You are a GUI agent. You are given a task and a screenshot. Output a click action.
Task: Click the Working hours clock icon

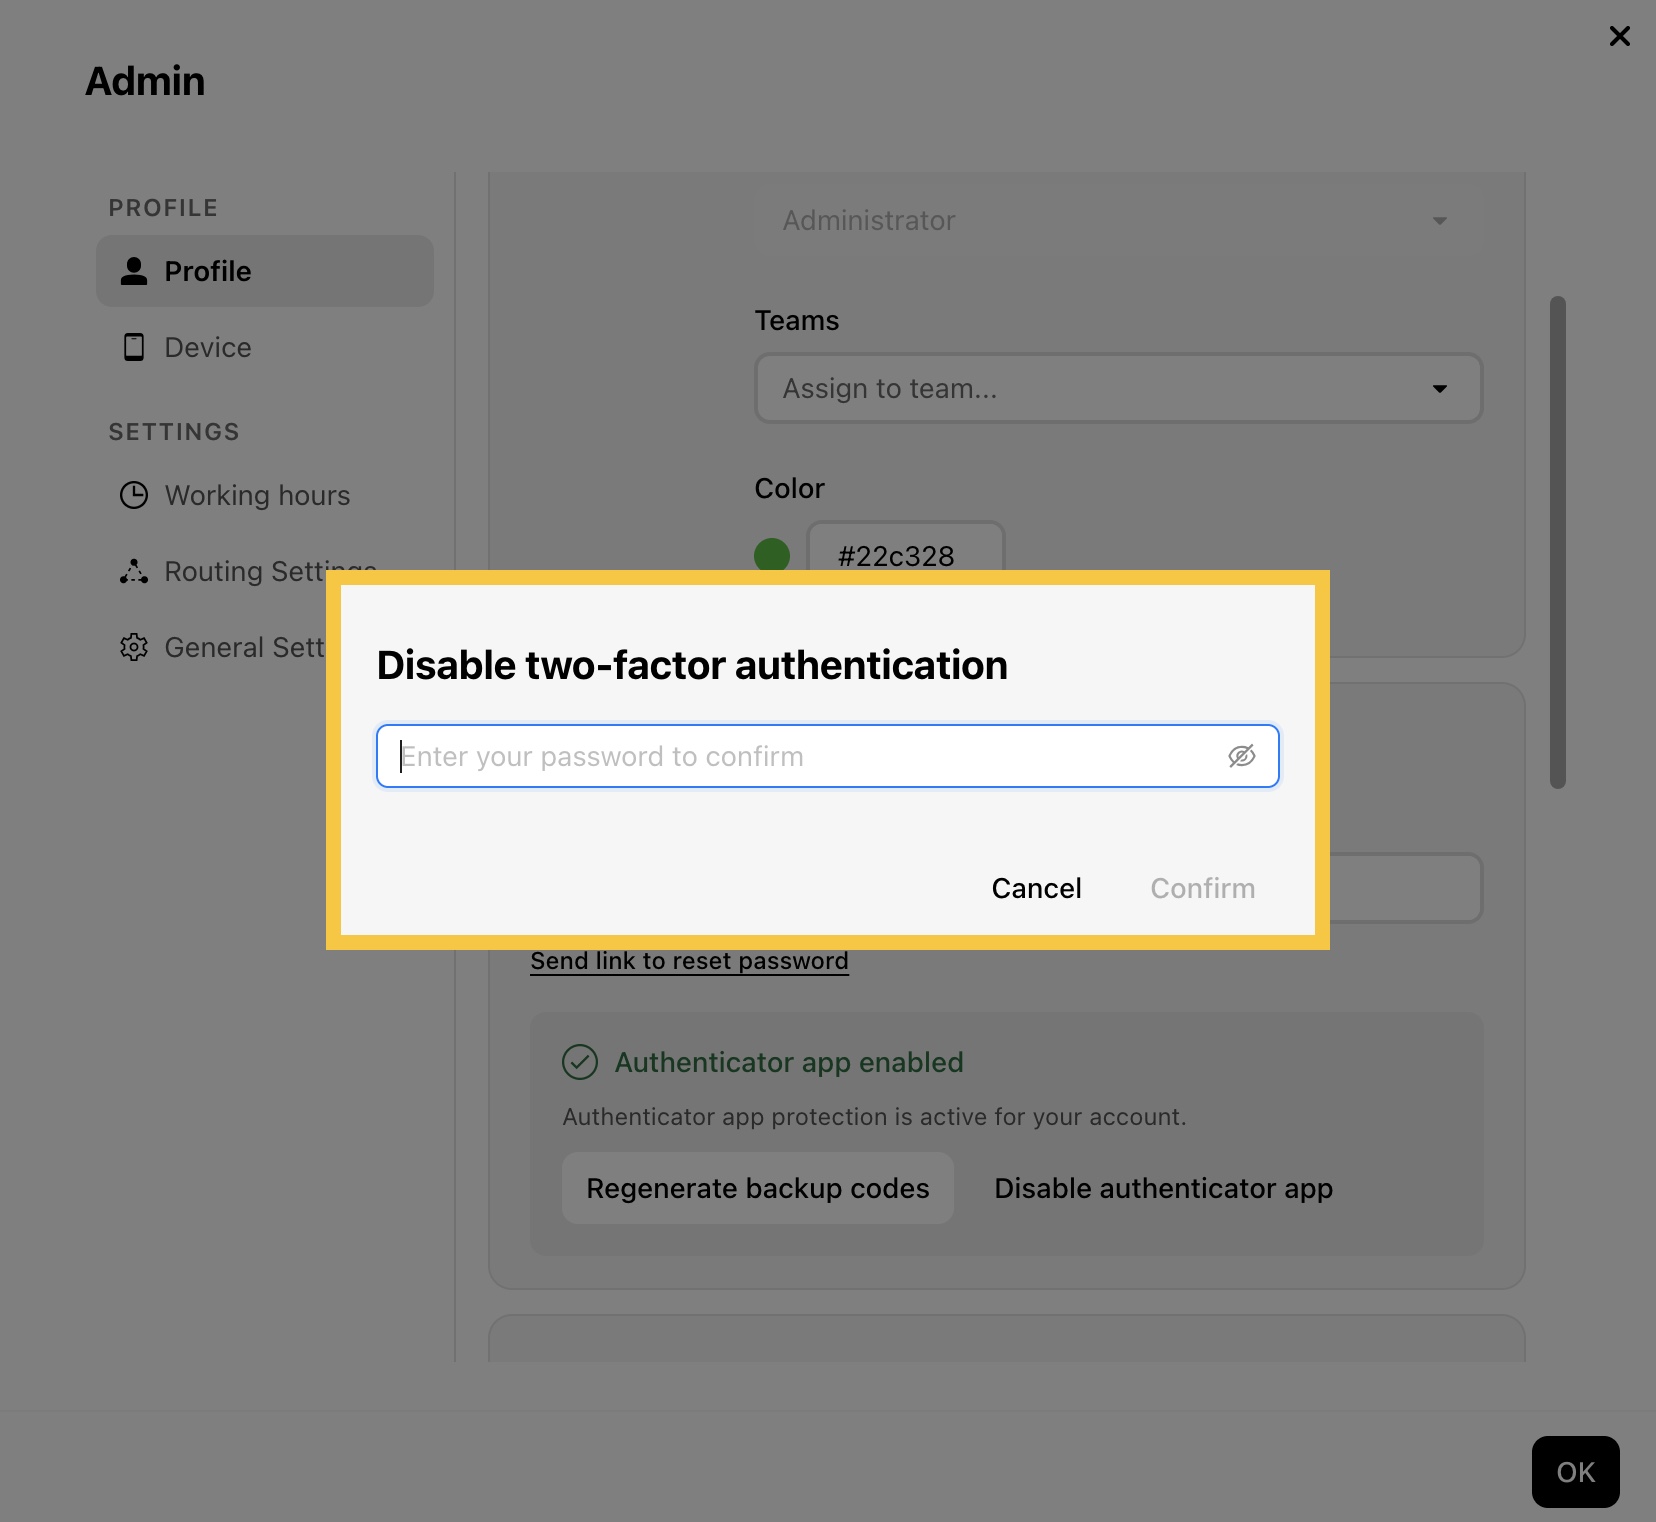tap(134, 495)
